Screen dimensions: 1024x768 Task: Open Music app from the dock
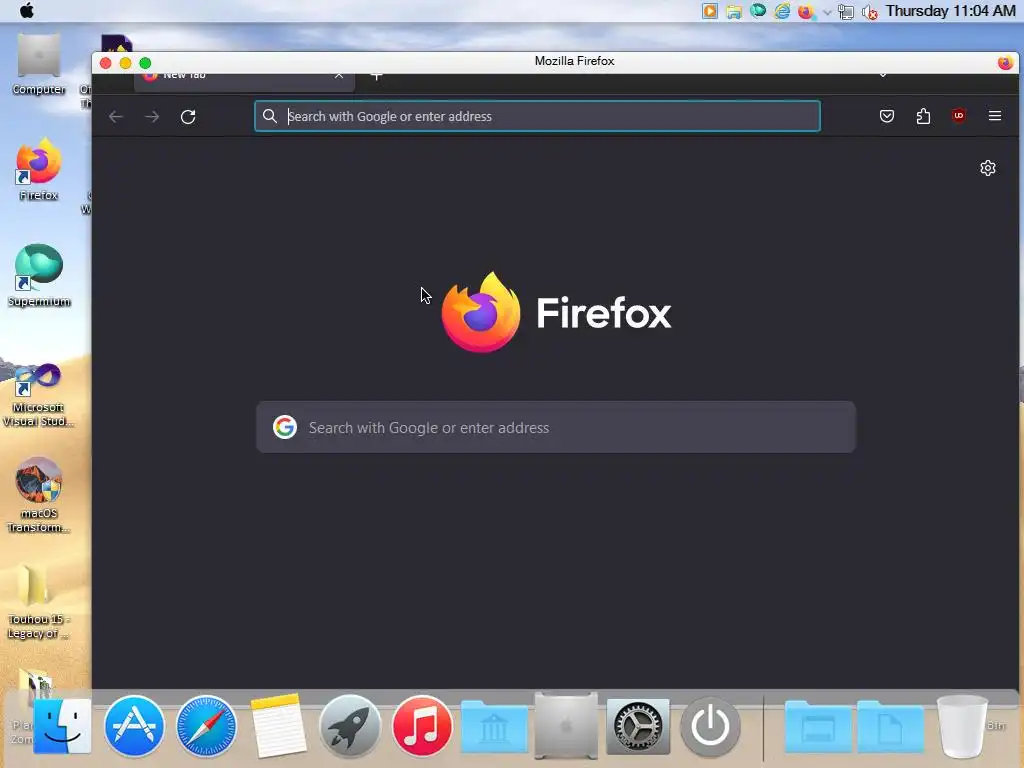(422, 726)
